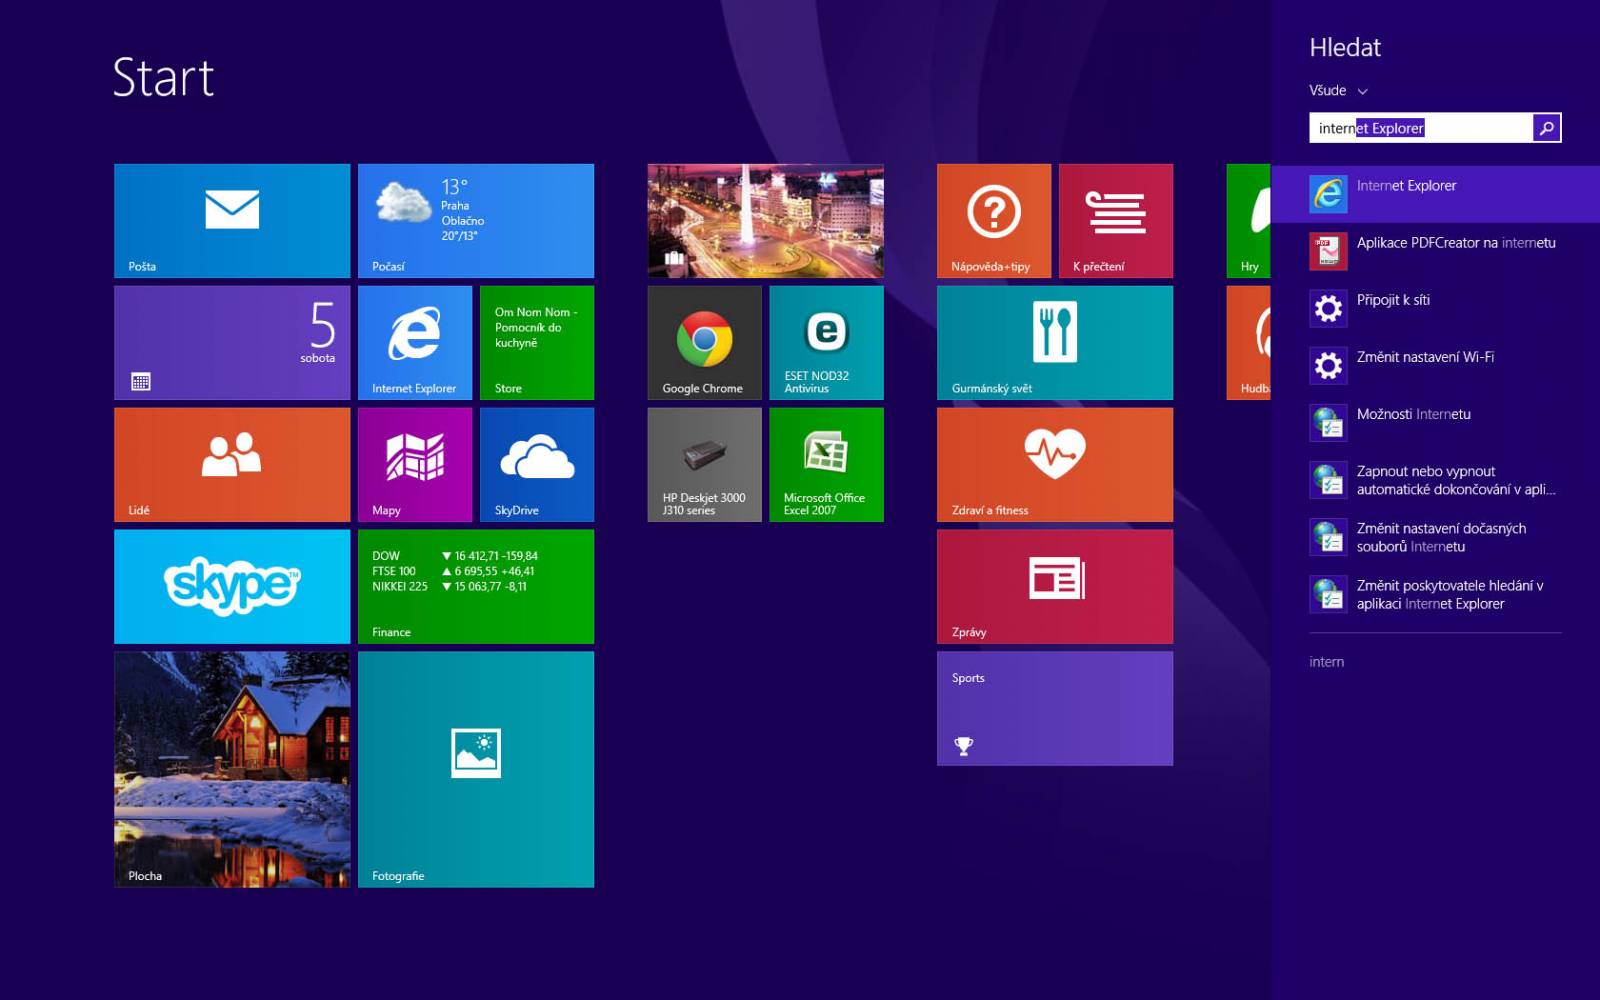Open the Finance stock tile
1600x1000 pixels.
(x=476, y=587)
